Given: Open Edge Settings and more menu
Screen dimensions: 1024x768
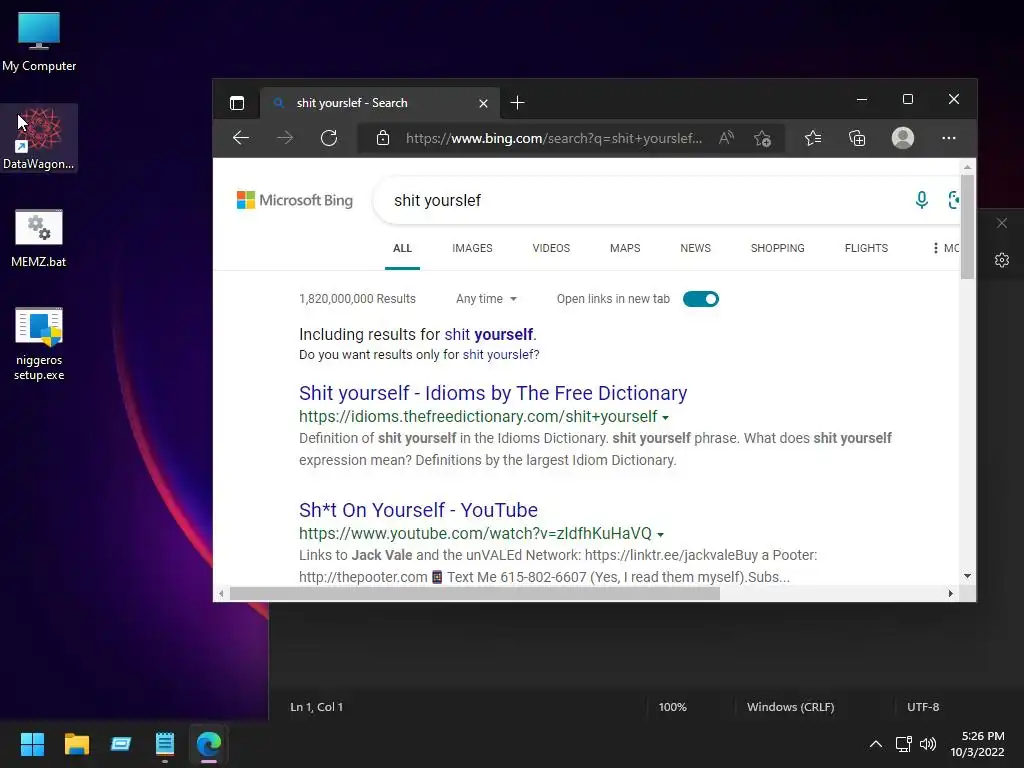Looking at the screenshot, I should pyautogui.click(x=949, y=138).
